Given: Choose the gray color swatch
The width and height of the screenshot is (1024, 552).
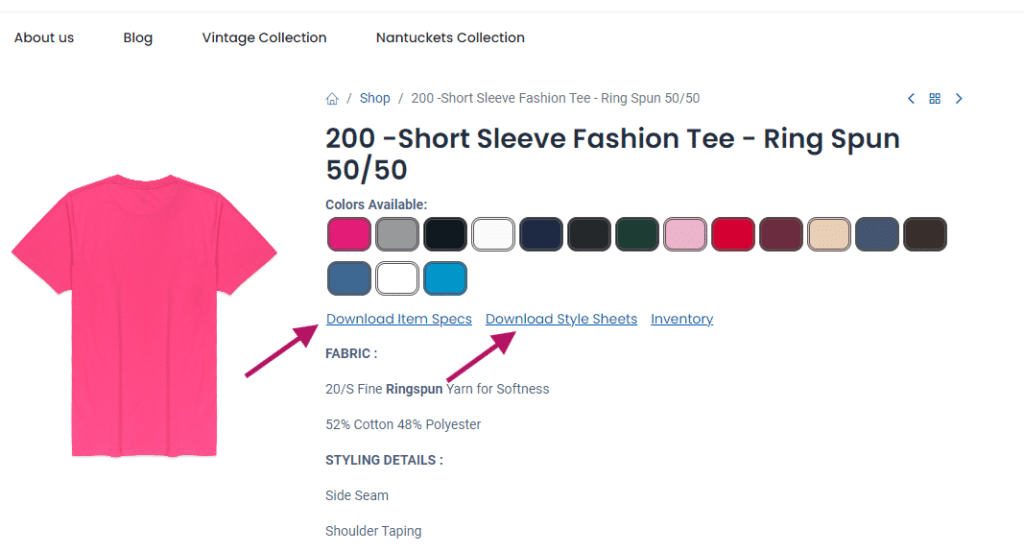Looking at the screenshot, I should 397,234.
